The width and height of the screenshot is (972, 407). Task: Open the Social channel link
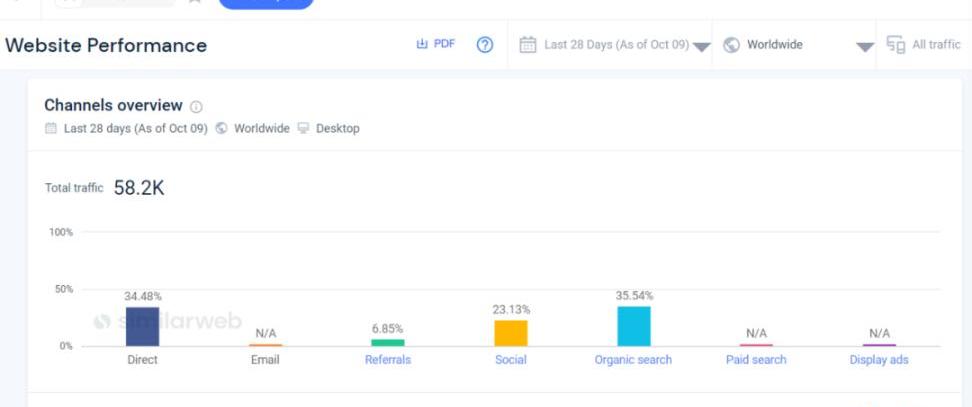[x=510, y=360]
